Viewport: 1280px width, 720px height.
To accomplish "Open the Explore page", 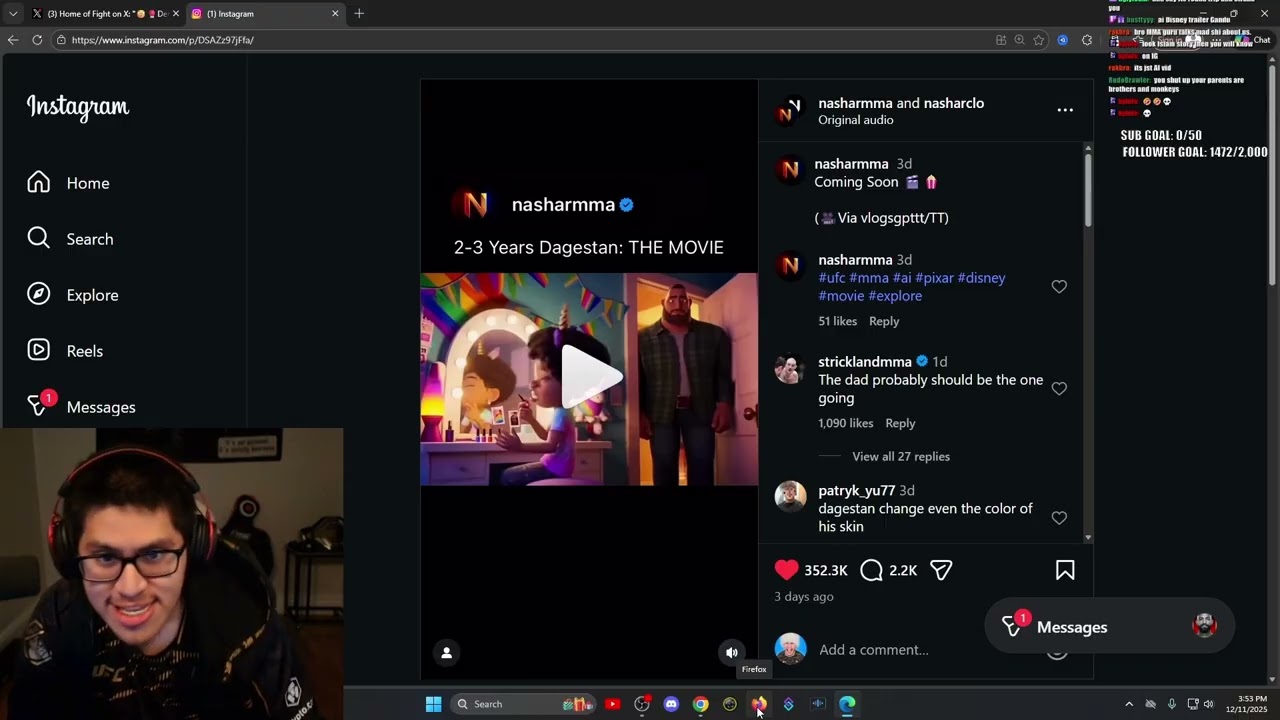I will click(72, 295).
